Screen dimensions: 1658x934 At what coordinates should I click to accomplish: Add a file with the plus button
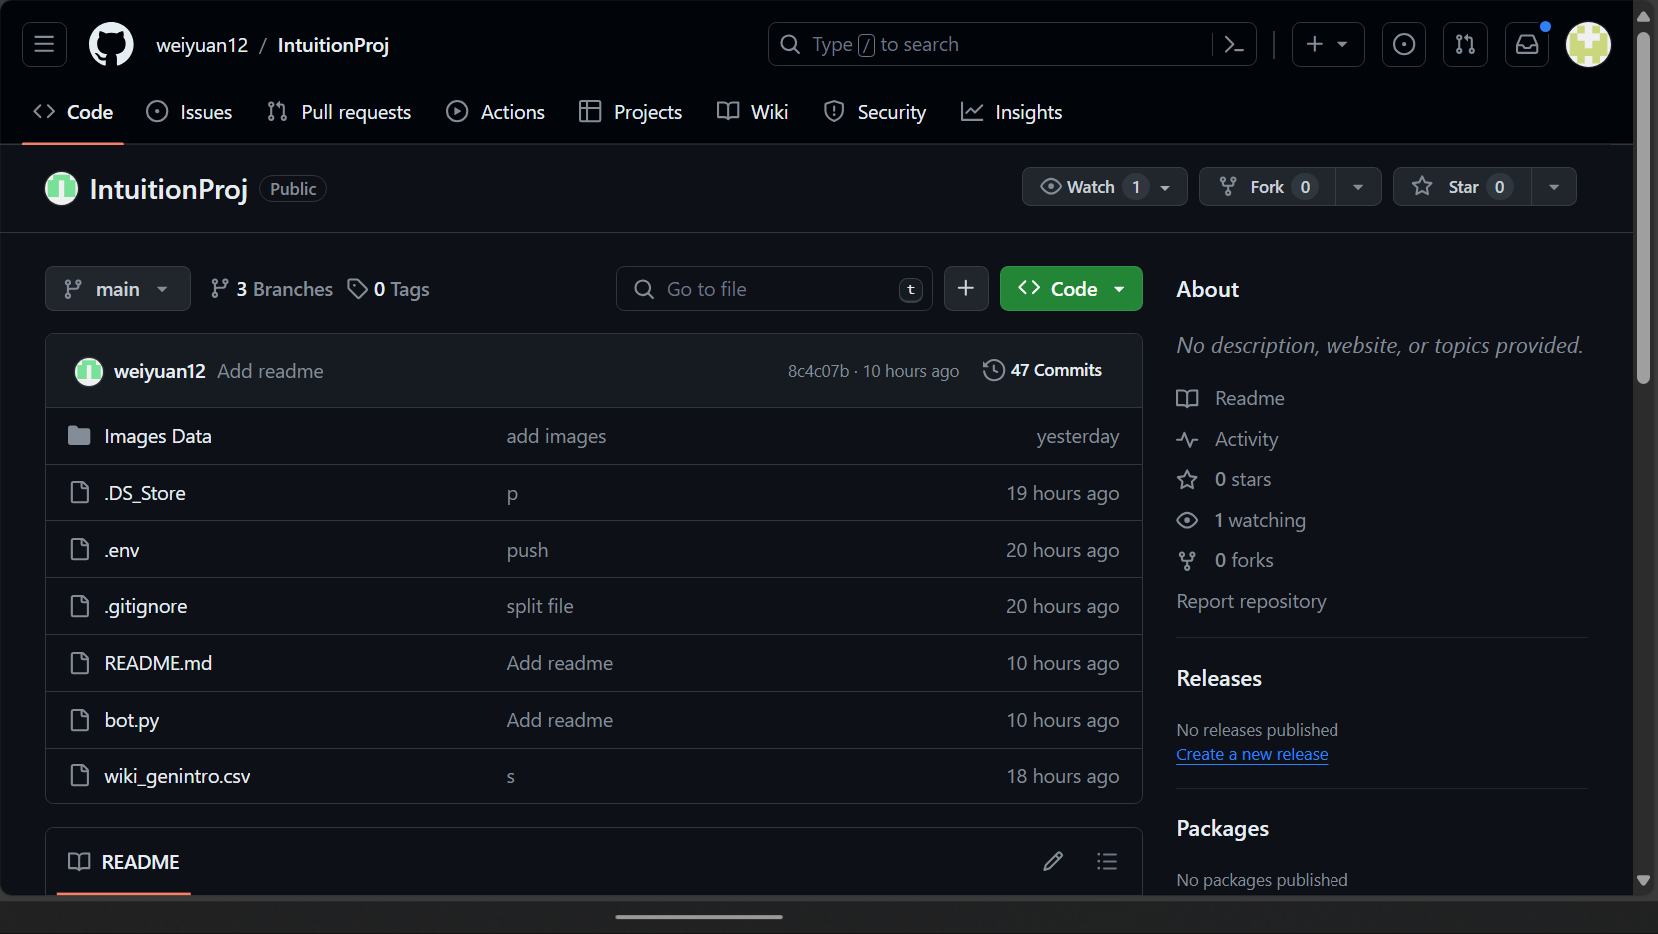pos(966,288)
